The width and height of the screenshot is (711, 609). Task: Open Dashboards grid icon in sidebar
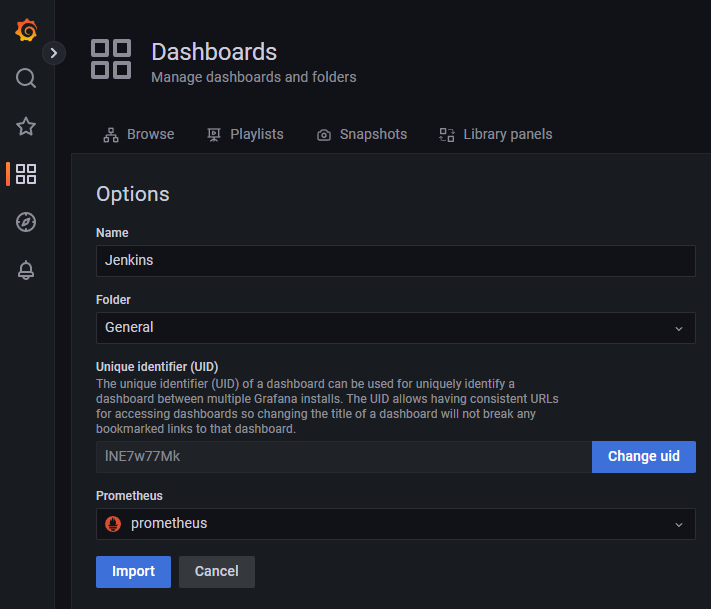click(x=26, y=174)
